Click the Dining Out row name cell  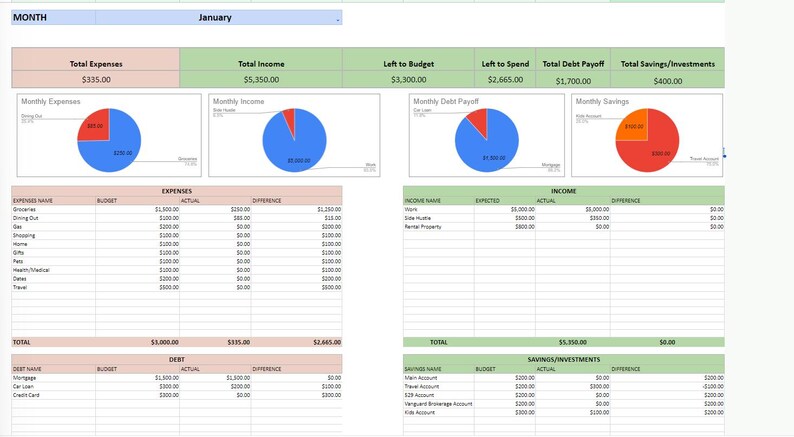[x=53, y=218]
